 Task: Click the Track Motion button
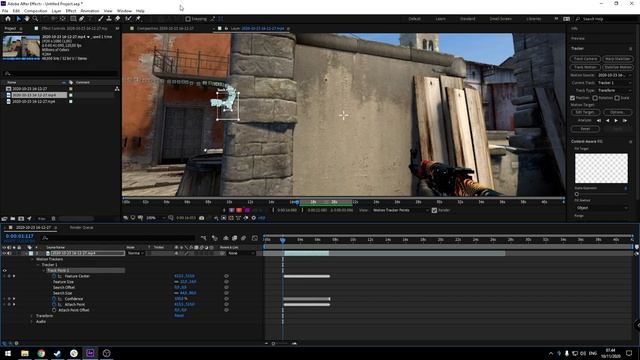(585, 67)
